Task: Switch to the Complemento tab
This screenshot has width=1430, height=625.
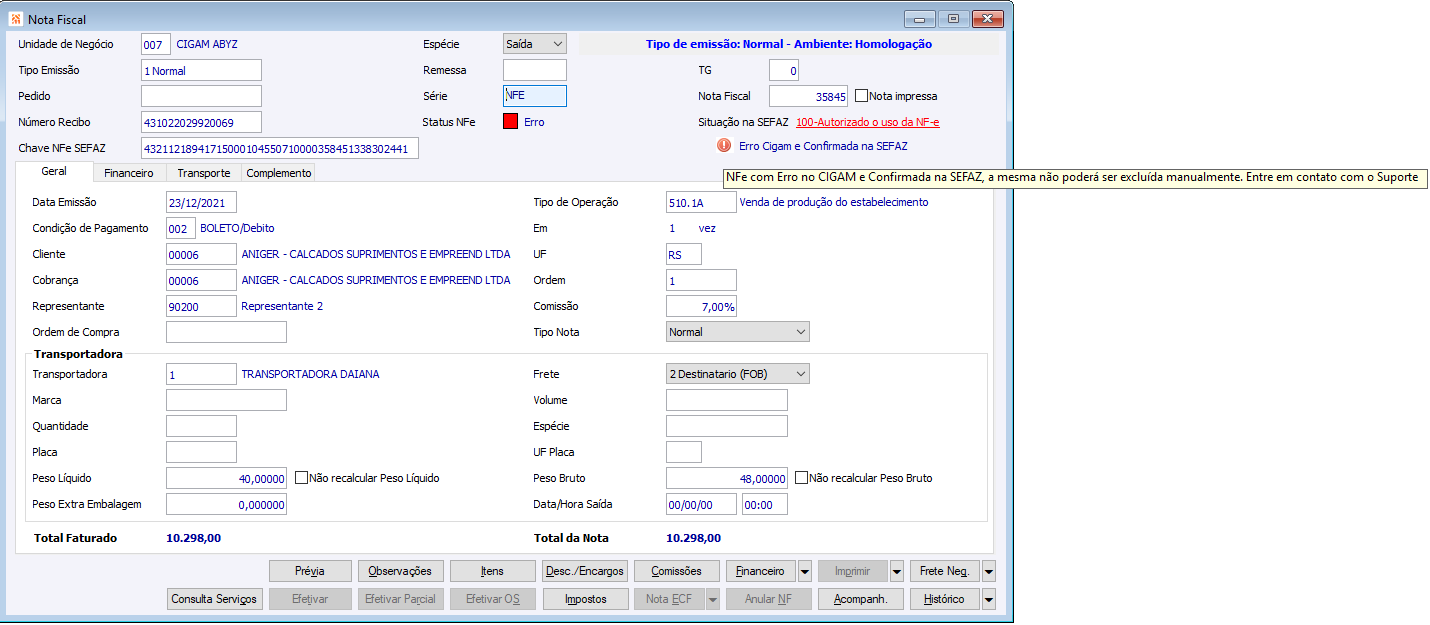Action: click(279, 173)
